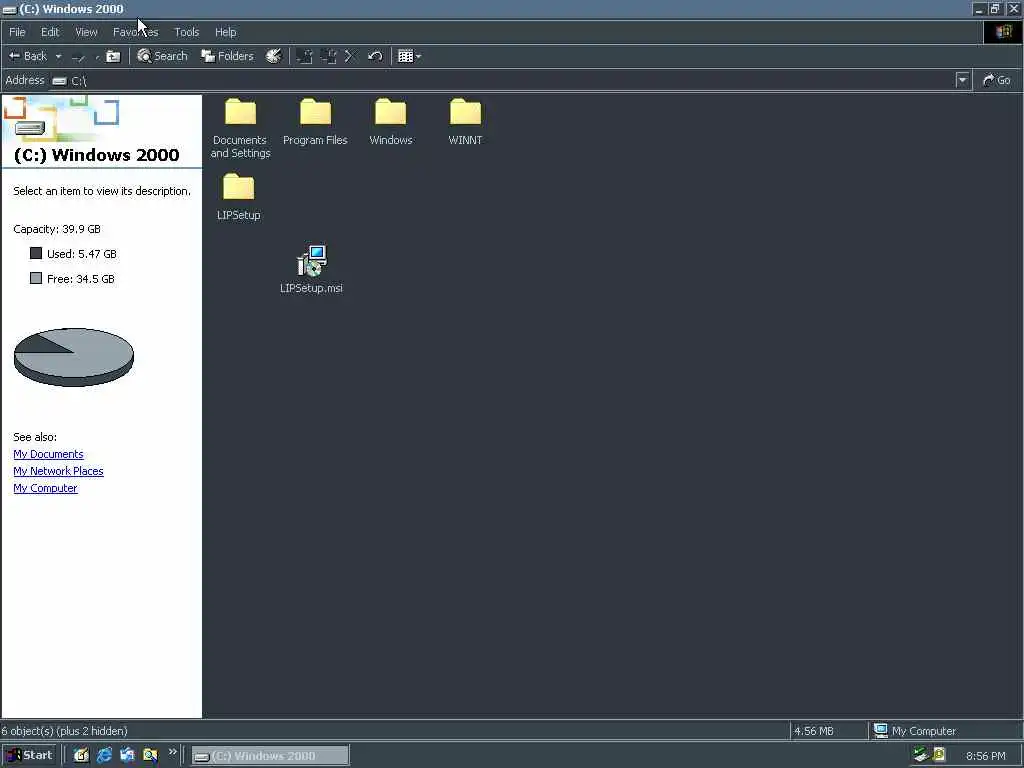Open the My Network Places link
This screenshot has width=1024, height=768.
tap(58, 471)
